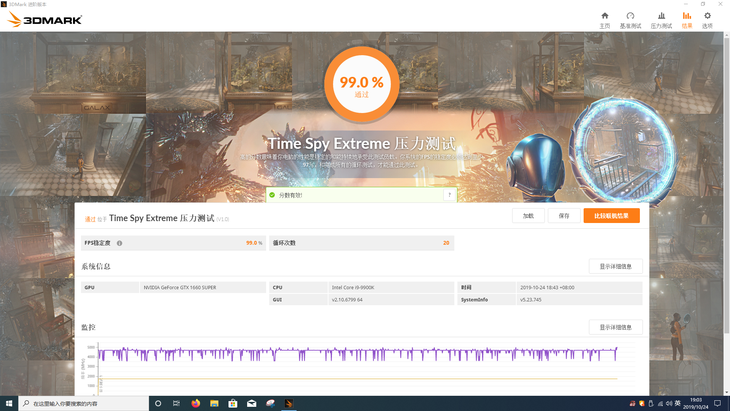Click the taskbar clock showing 19:03
The height and width of the screenshot is (411, 730).
tap(696, 404)
